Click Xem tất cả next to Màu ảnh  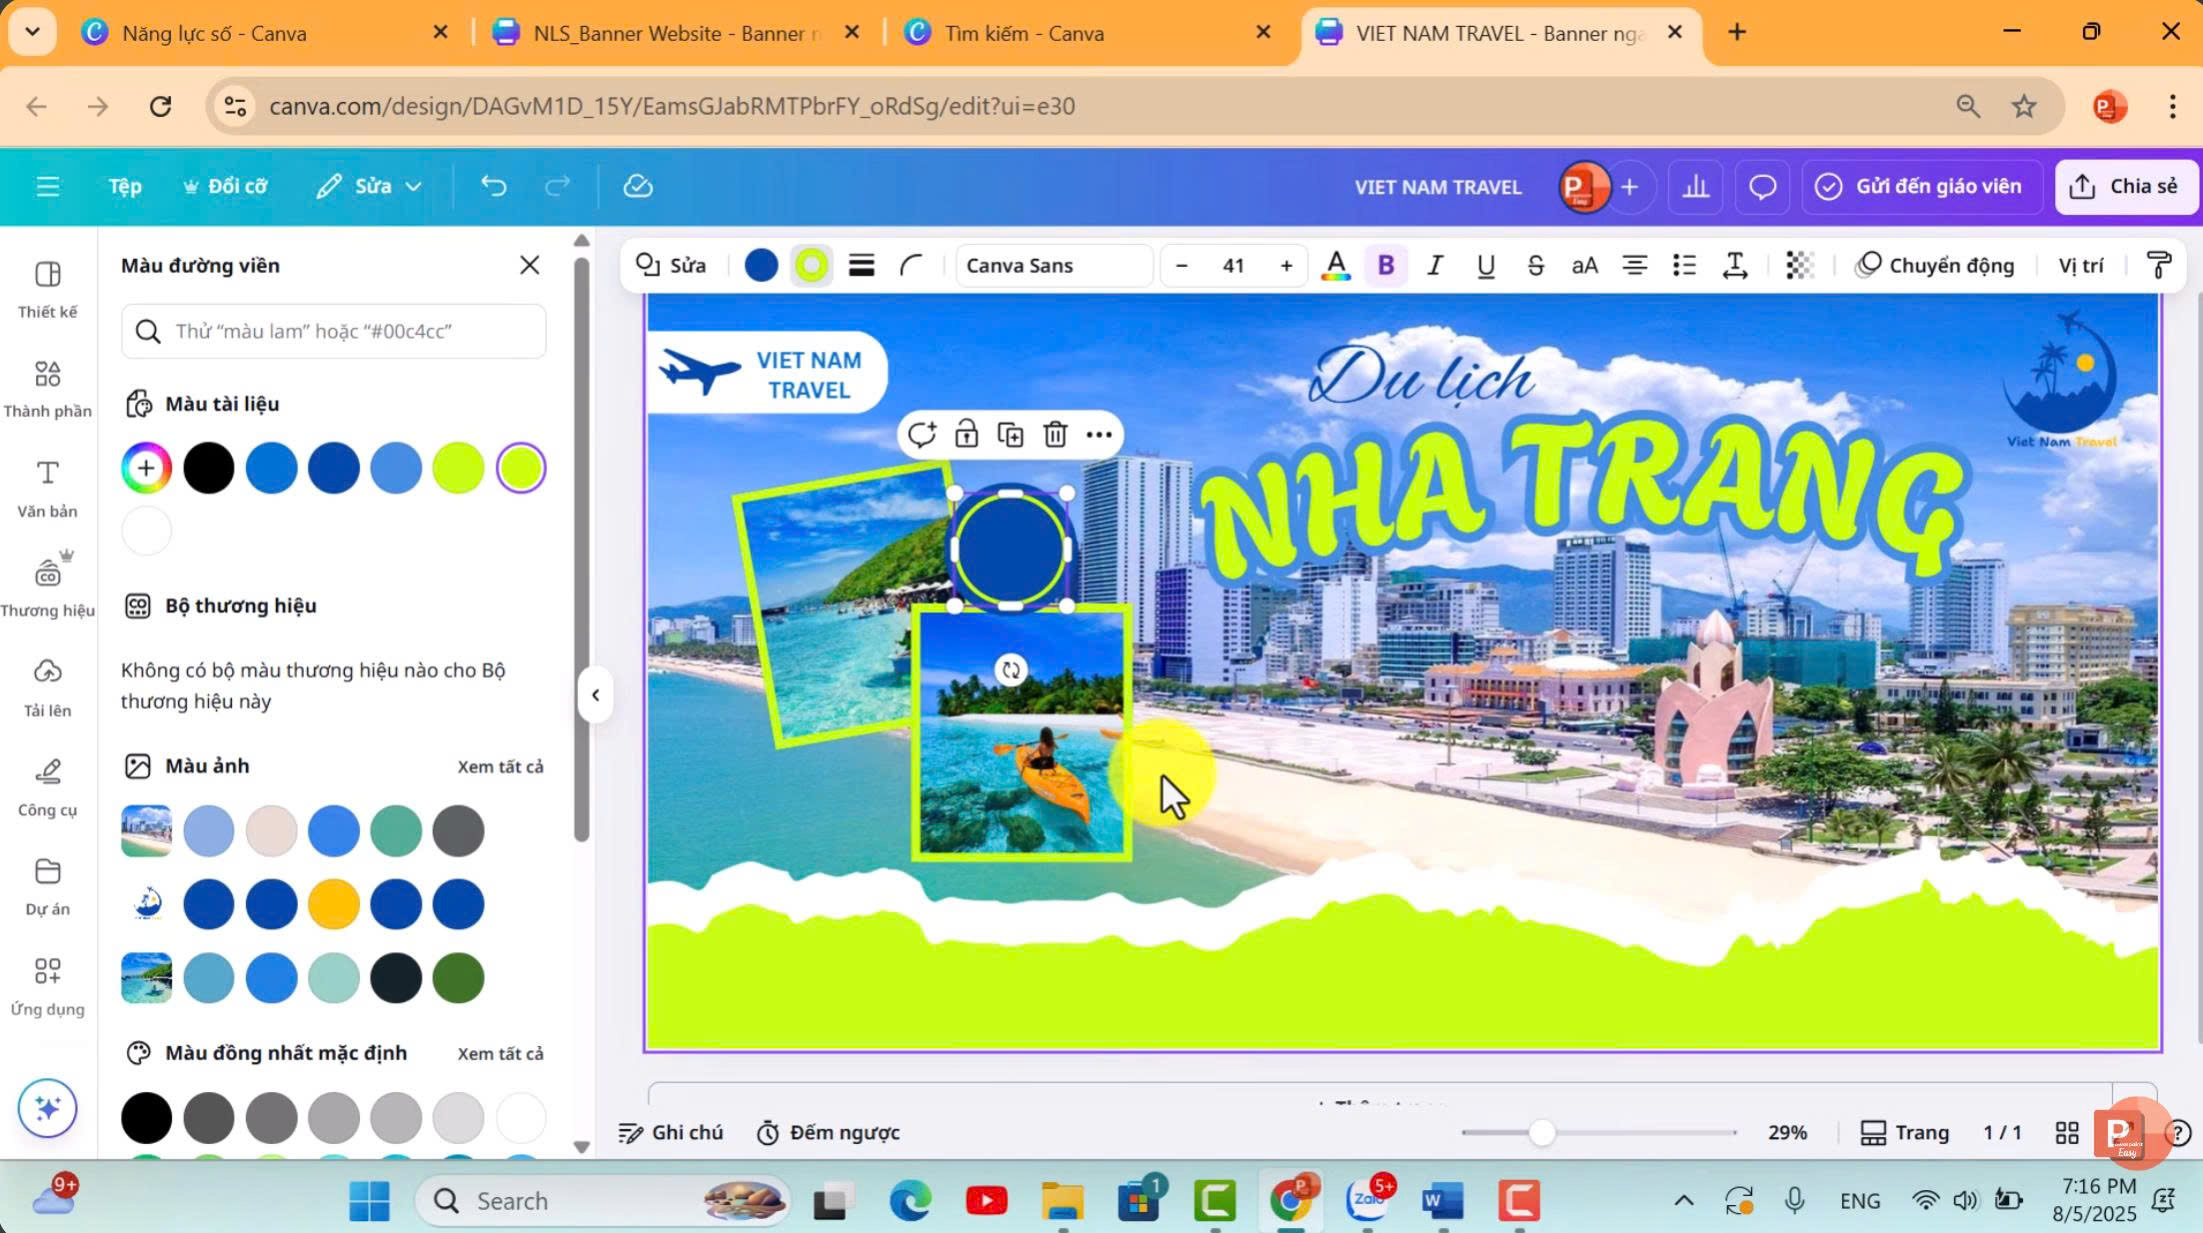(499, 766)
